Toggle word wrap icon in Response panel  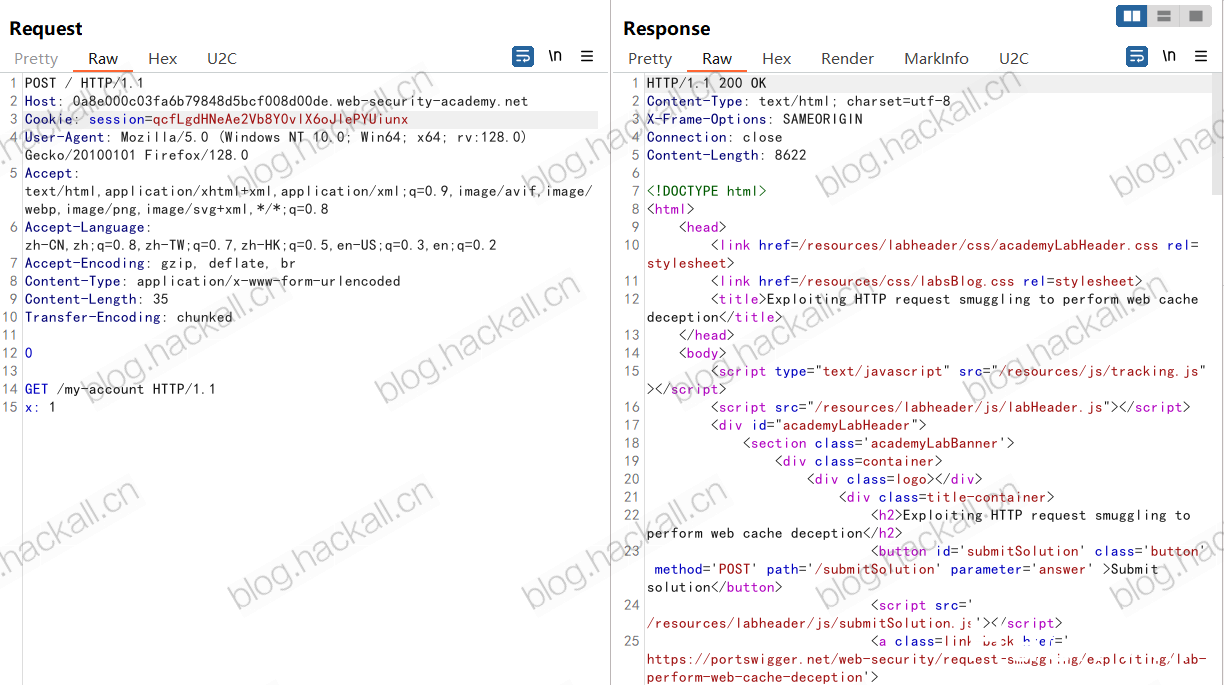(x=1137, y=57)
